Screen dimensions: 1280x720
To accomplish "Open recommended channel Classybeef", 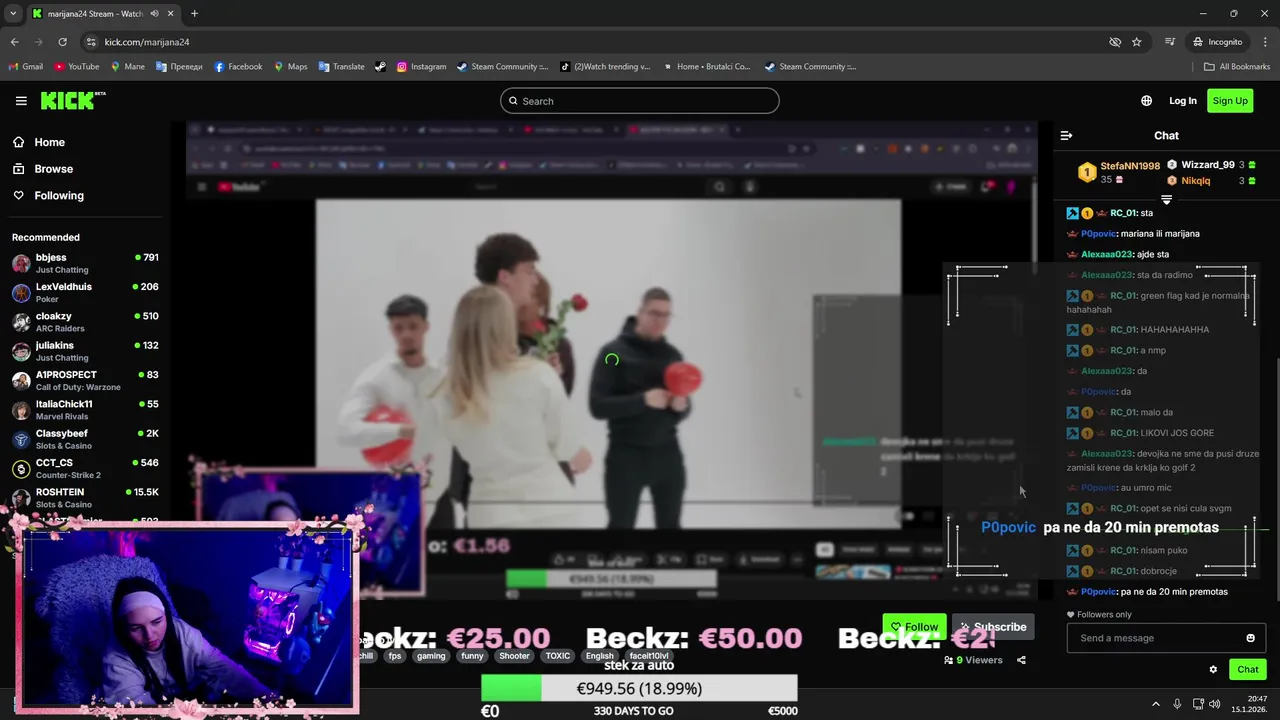I will click(x=85, y=439).
